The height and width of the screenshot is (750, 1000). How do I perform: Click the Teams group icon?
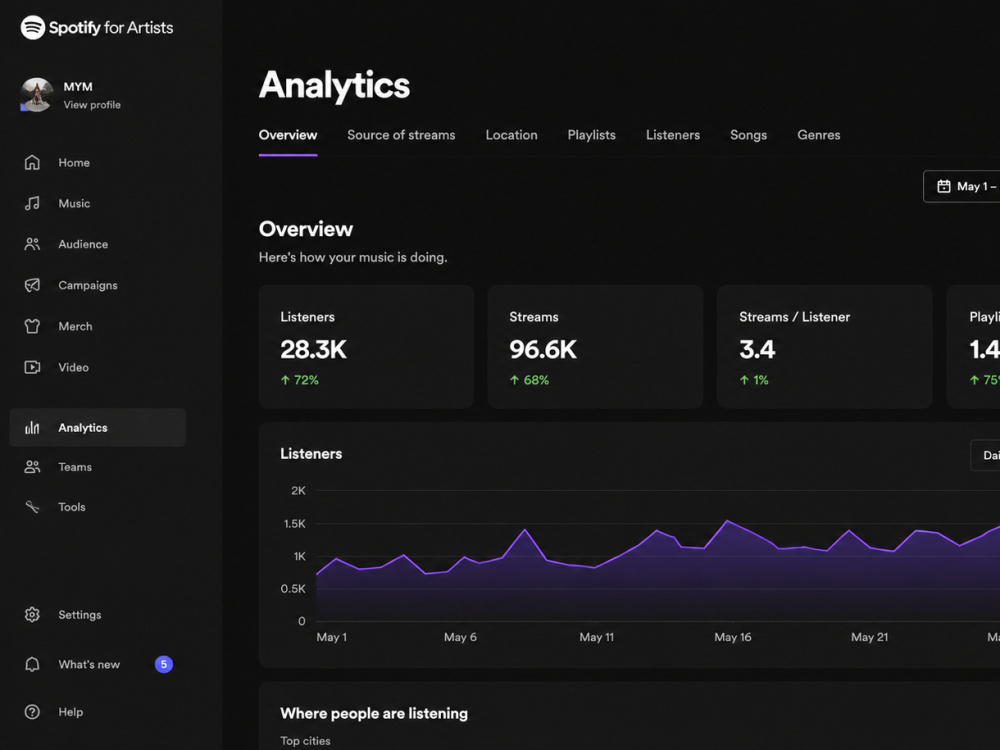point(32,467)
